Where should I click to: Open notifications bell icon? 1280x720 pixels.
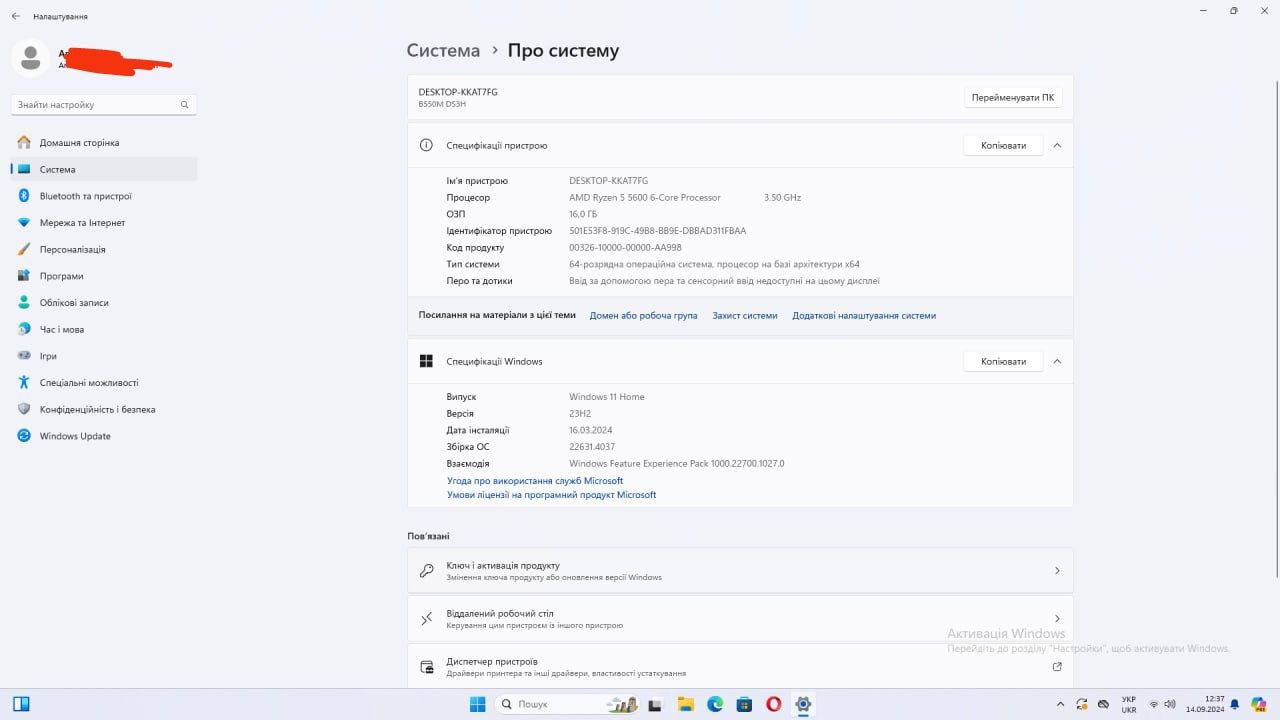coord(1235,704)
